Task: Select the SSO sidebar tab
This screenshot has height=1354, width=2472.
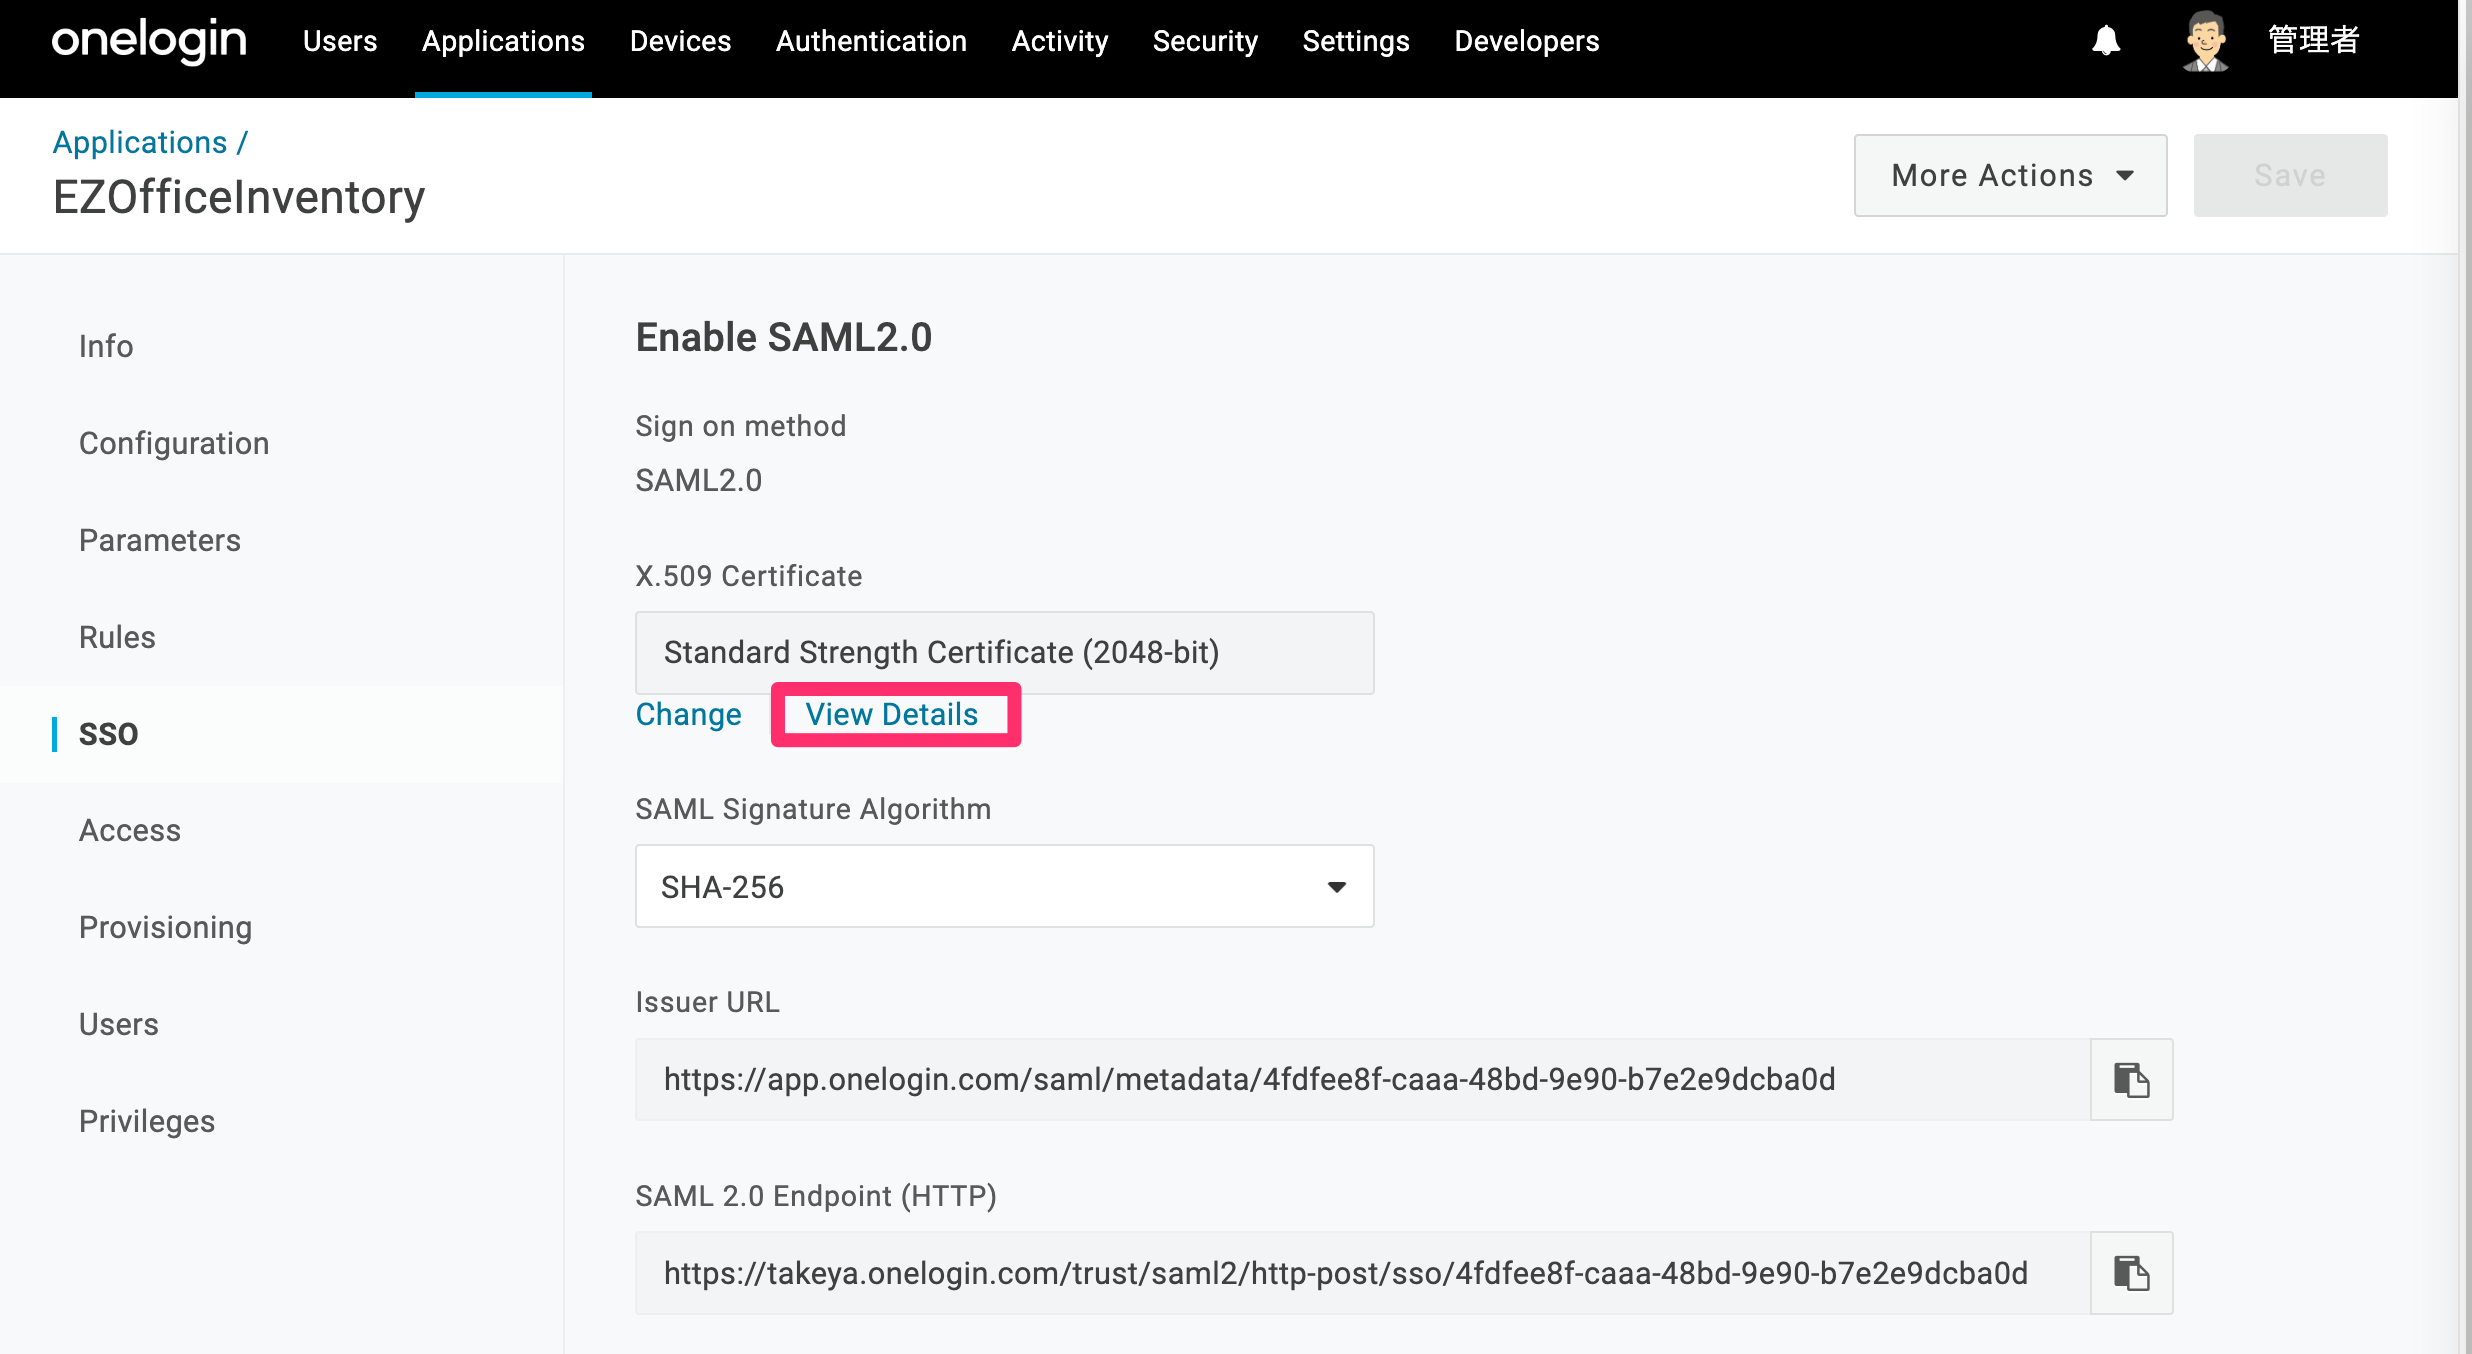Action: point(108,734)
